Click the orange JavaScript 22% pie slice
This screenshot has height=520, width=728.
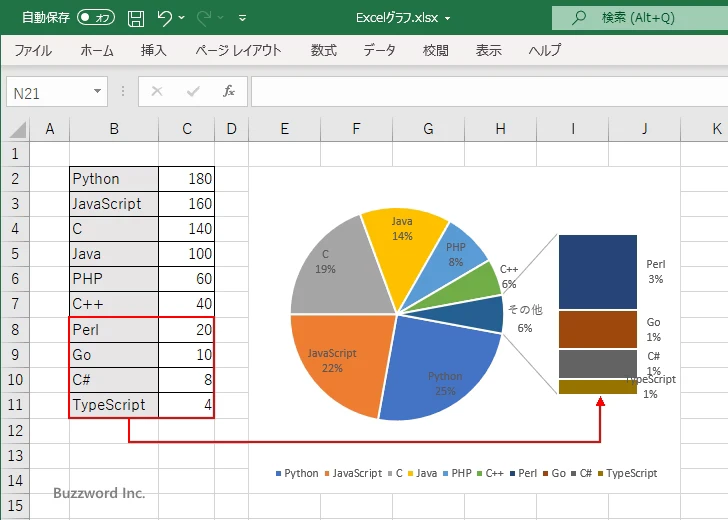344,360
